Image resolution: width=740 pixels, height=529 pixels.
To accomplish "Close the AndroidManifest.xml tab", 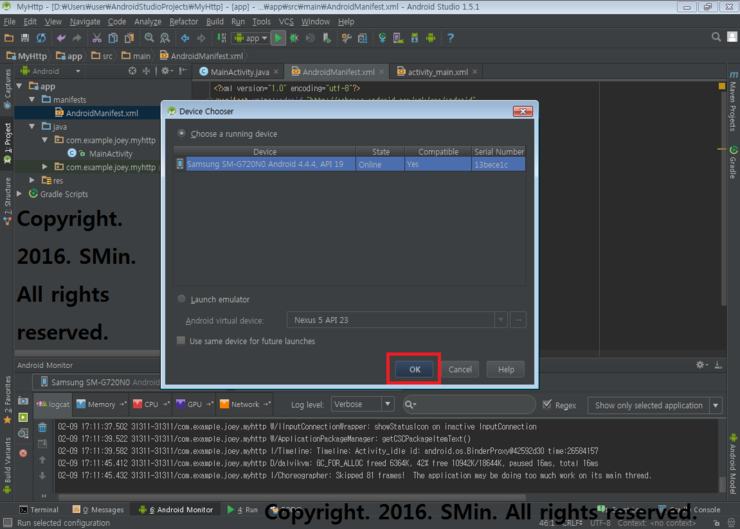I will click(381, 72).
